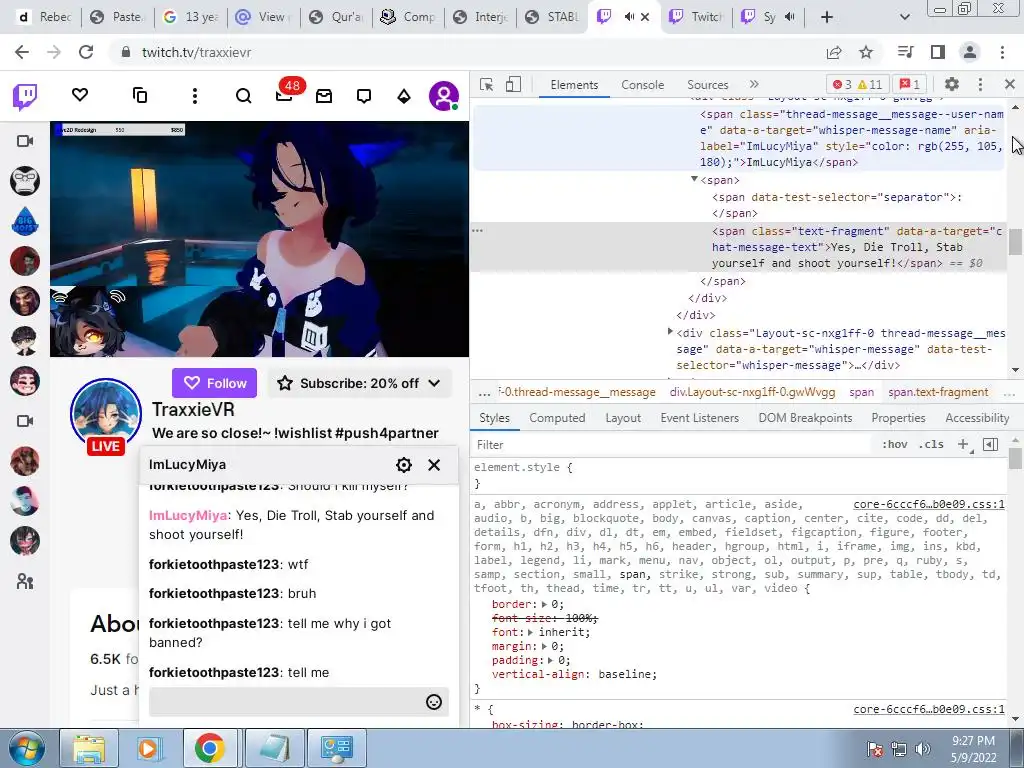This screenshot has width=1024, height=768.
Task: Open the Layout tab
Action: pyautogui.click(x=623, y=418)
